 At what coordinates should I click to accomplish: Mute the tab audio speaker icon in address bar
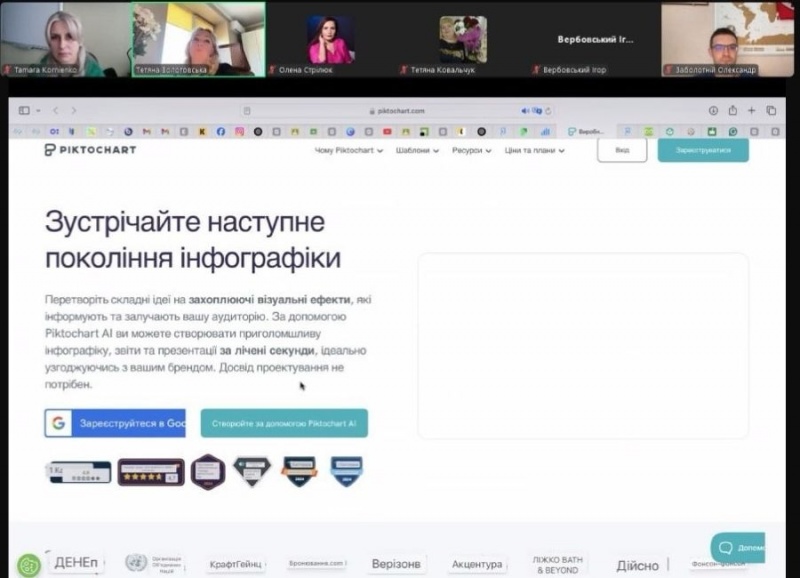(x=525, y=111)
